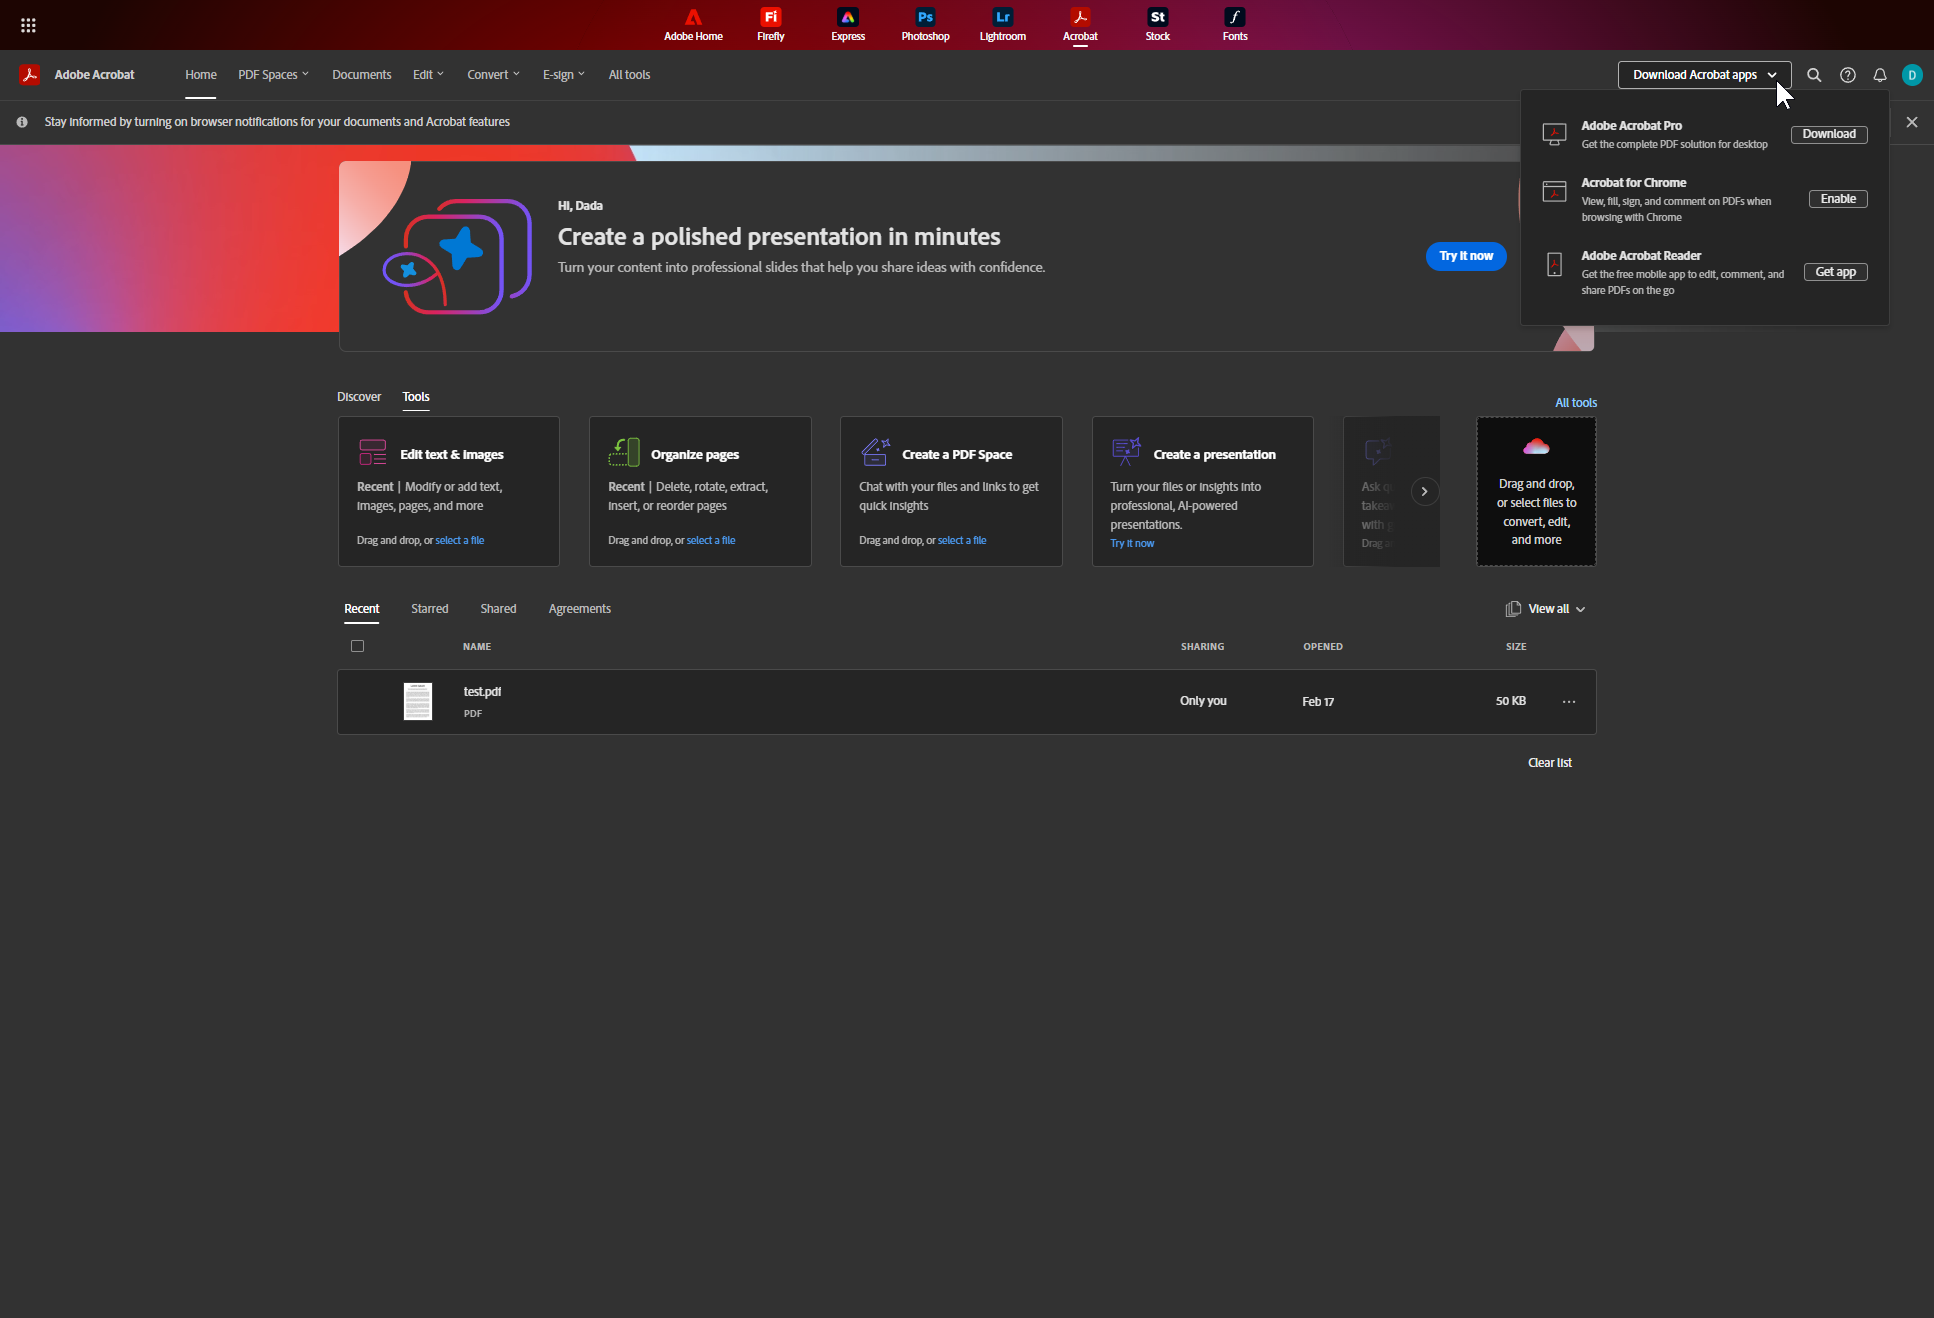Click the search magnifier icon
The height and width of the screenshot is (1318, 1934).
click(1814, 75)
